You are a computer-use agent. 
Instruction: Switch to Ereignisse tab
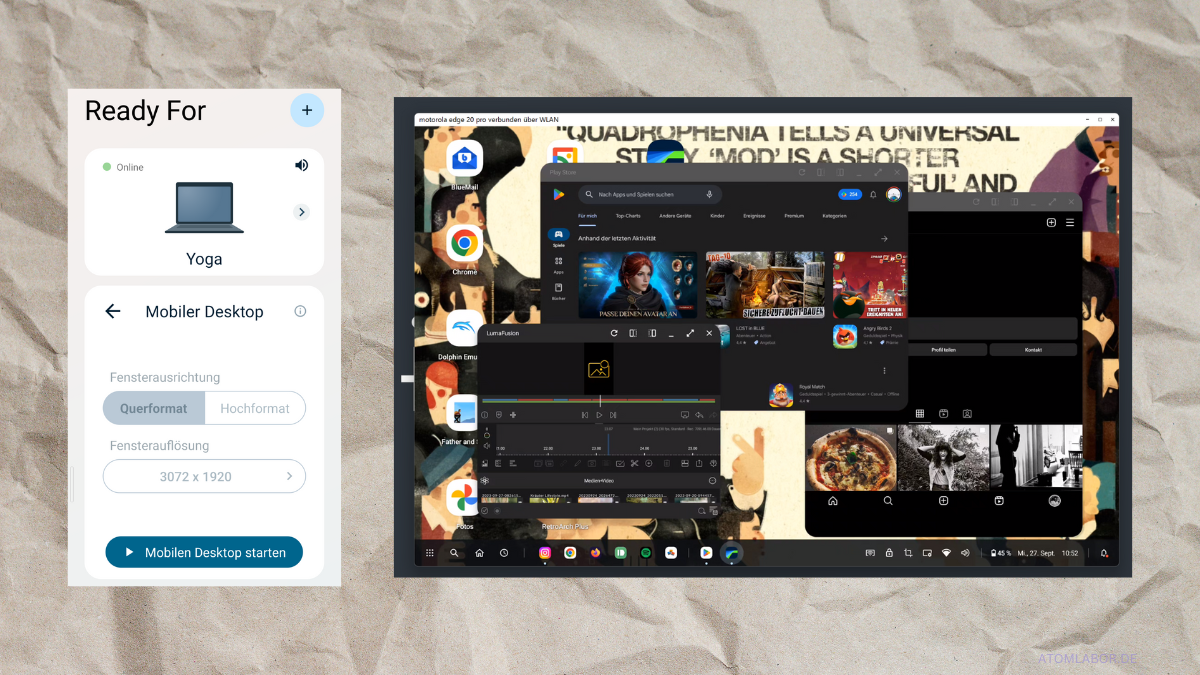click(754, 216)
